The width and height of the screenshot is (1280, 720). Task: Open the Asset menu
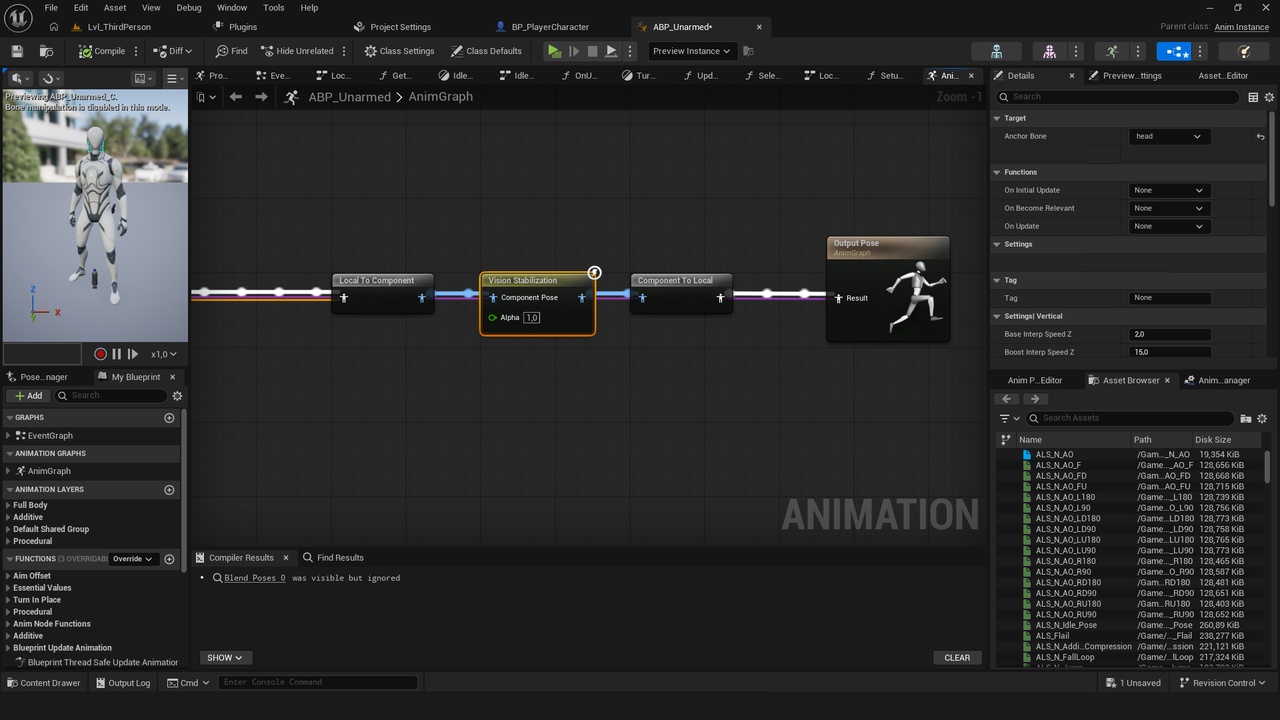point(115,7)
